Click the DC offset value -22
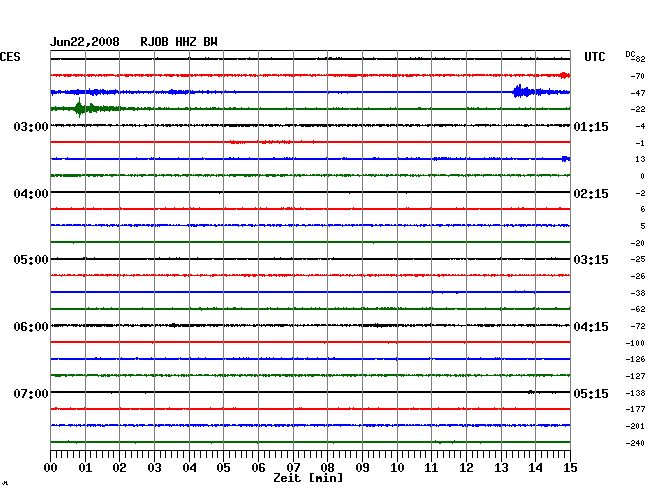This screenshot has height=494, width=650. [638, 109]
